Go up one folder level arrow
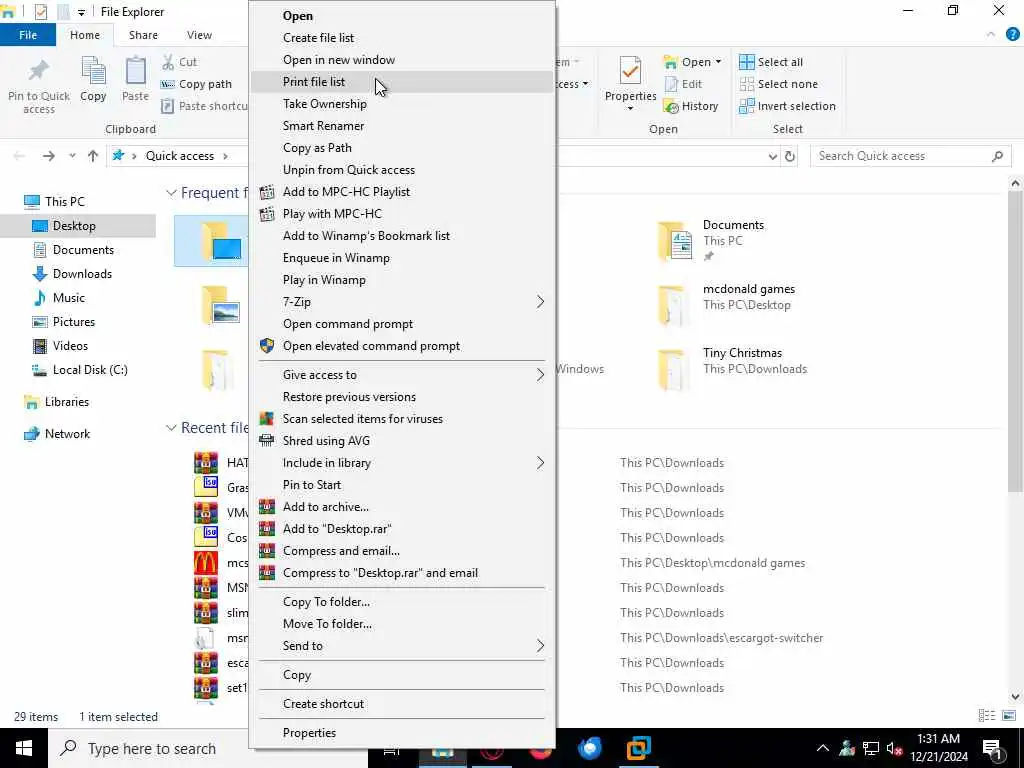 [93, 156]
